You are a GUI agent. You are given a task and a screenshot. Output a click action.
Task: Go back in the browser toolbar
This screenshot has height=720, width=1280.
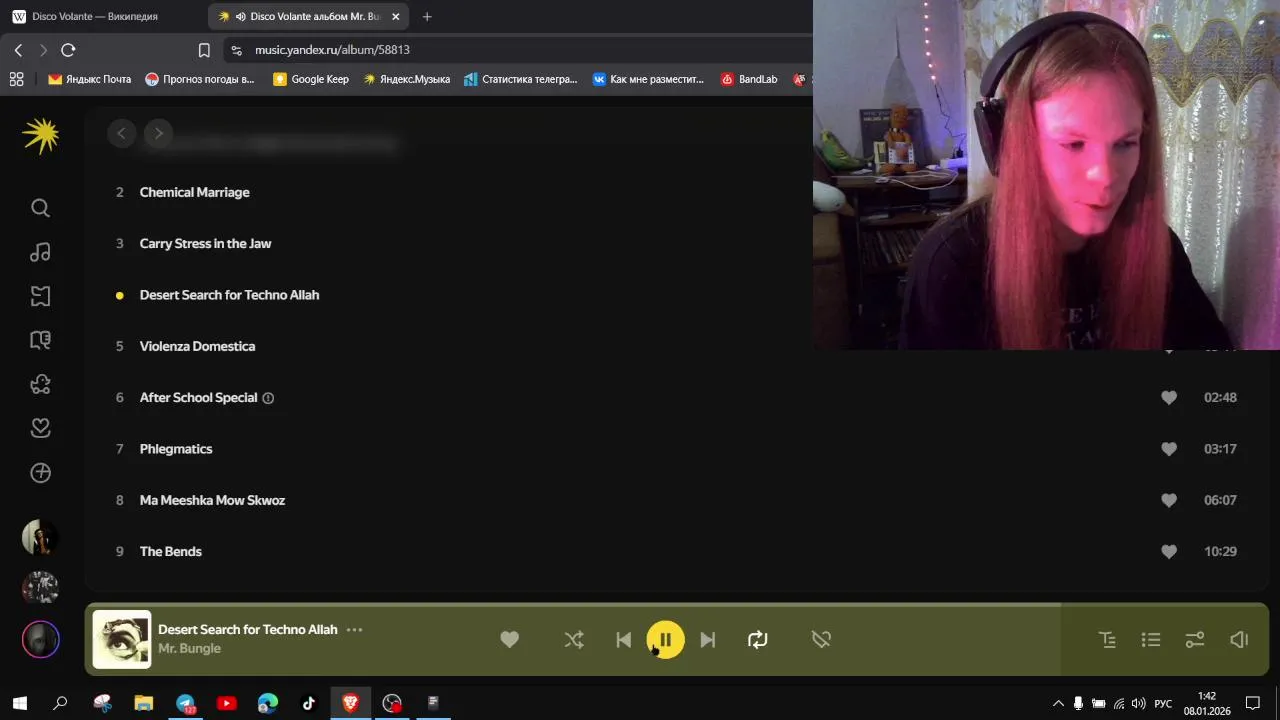pyautogui.click(x=18, y=50)
